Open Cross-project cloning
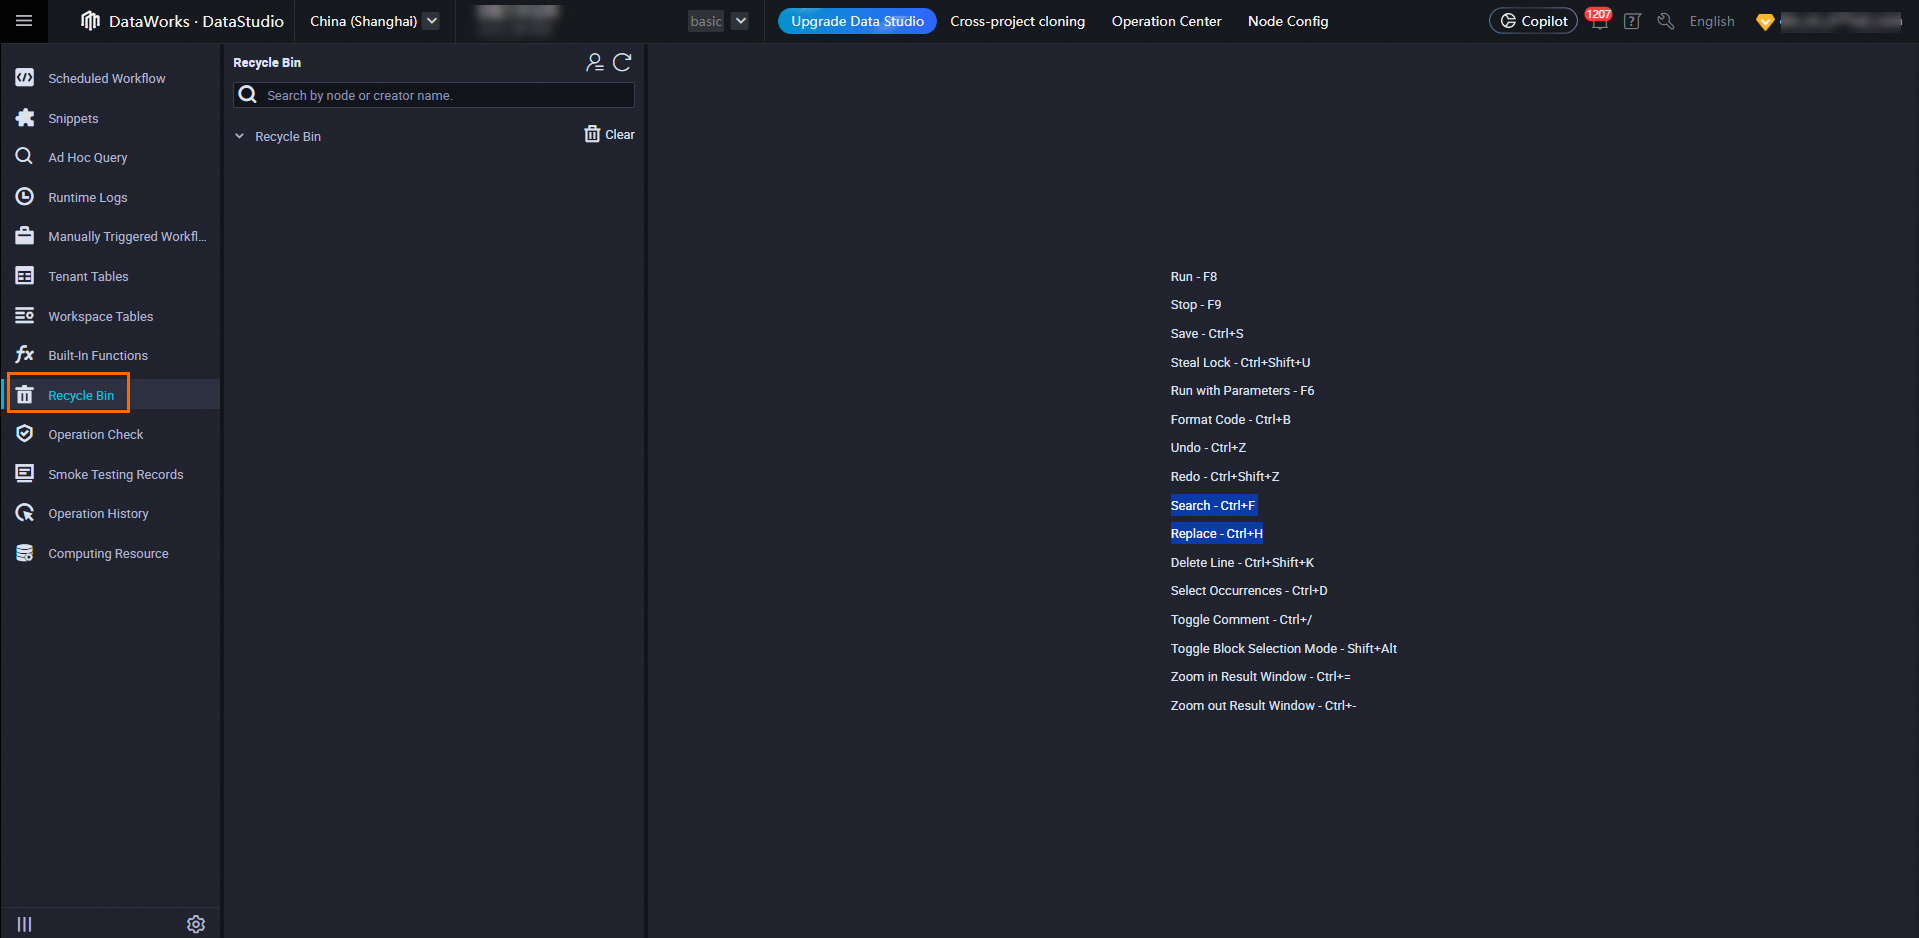The height and width of the screenshot is (938, 1919). pos(1017,21)
